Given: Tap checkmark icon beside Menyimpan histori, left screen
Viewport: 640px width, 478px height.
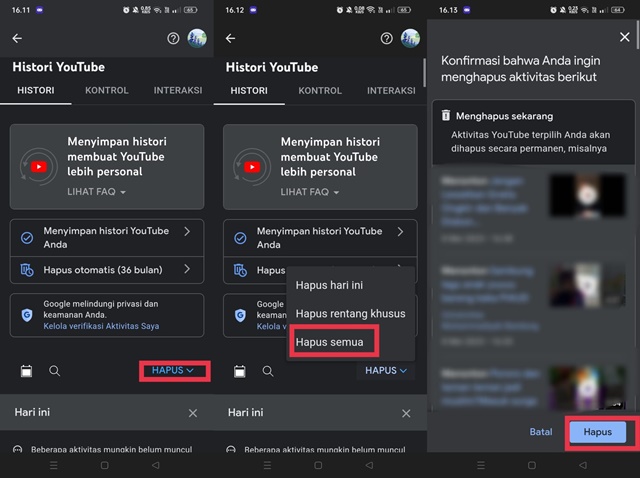Looking at the screenshot, I should coord(27,238).
